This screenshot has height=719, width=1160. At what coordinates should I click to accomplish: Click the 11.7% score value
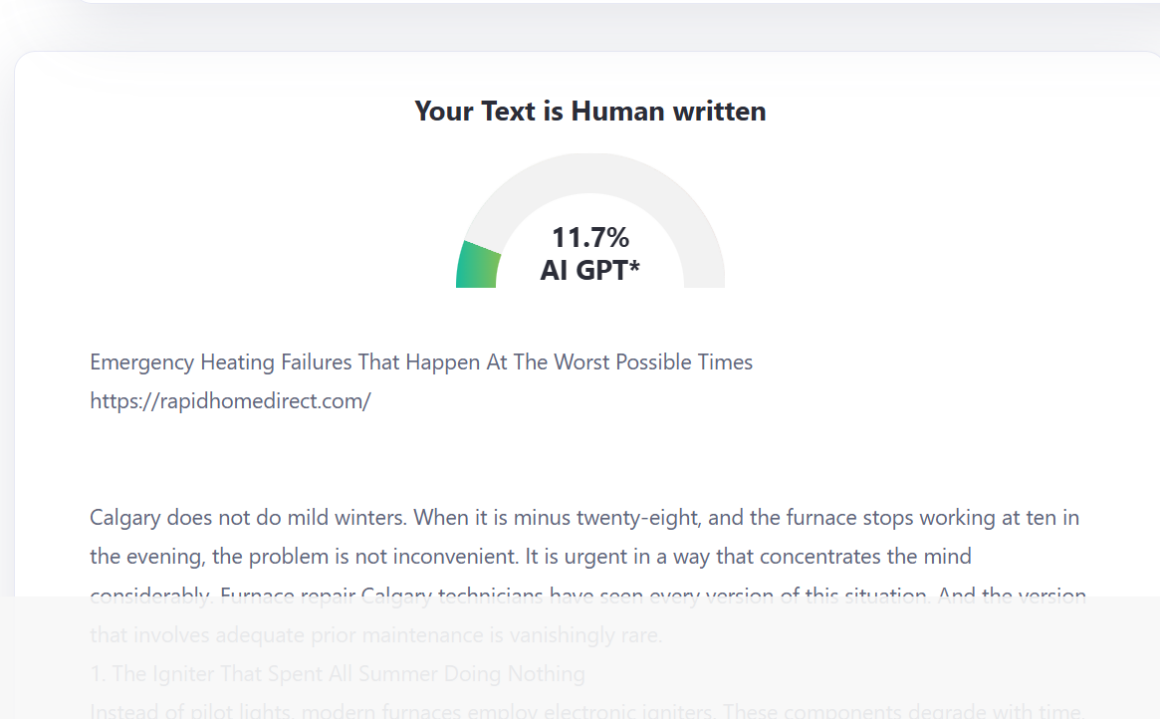coord(590,238)
